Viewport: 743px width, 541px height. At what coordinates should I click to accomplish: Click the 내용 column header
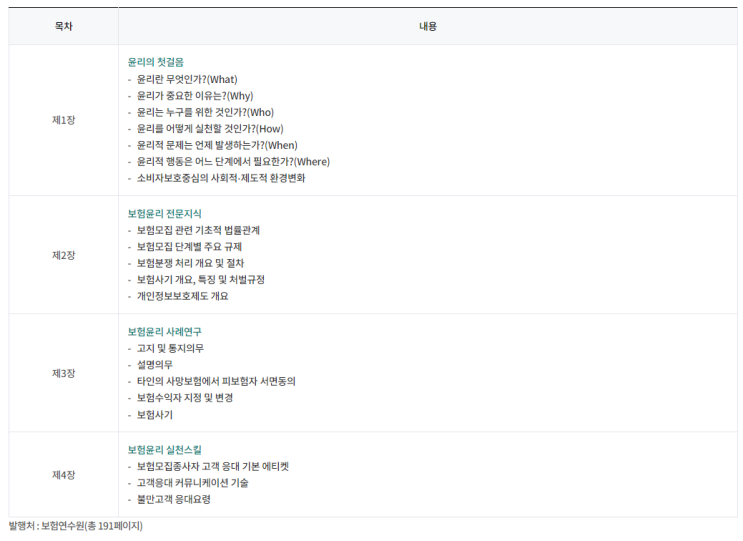pos(428,26)
